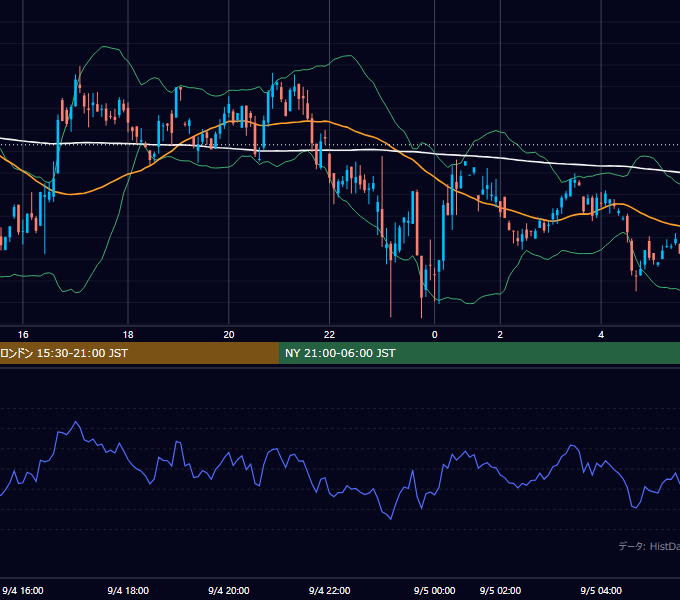Click the '4' hour label on price chart axis
The width and height of the screenshot is (680, 600).
tap(601, 334)
